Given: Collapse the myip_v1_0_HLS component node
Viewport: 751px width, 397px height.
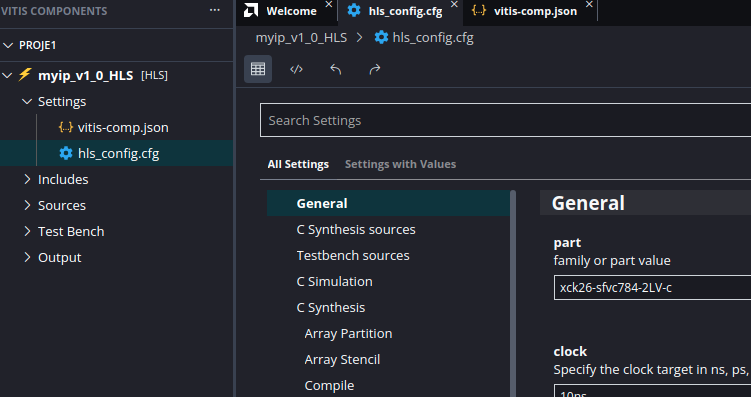Looking at the screenshot, I should pos(8,75).
